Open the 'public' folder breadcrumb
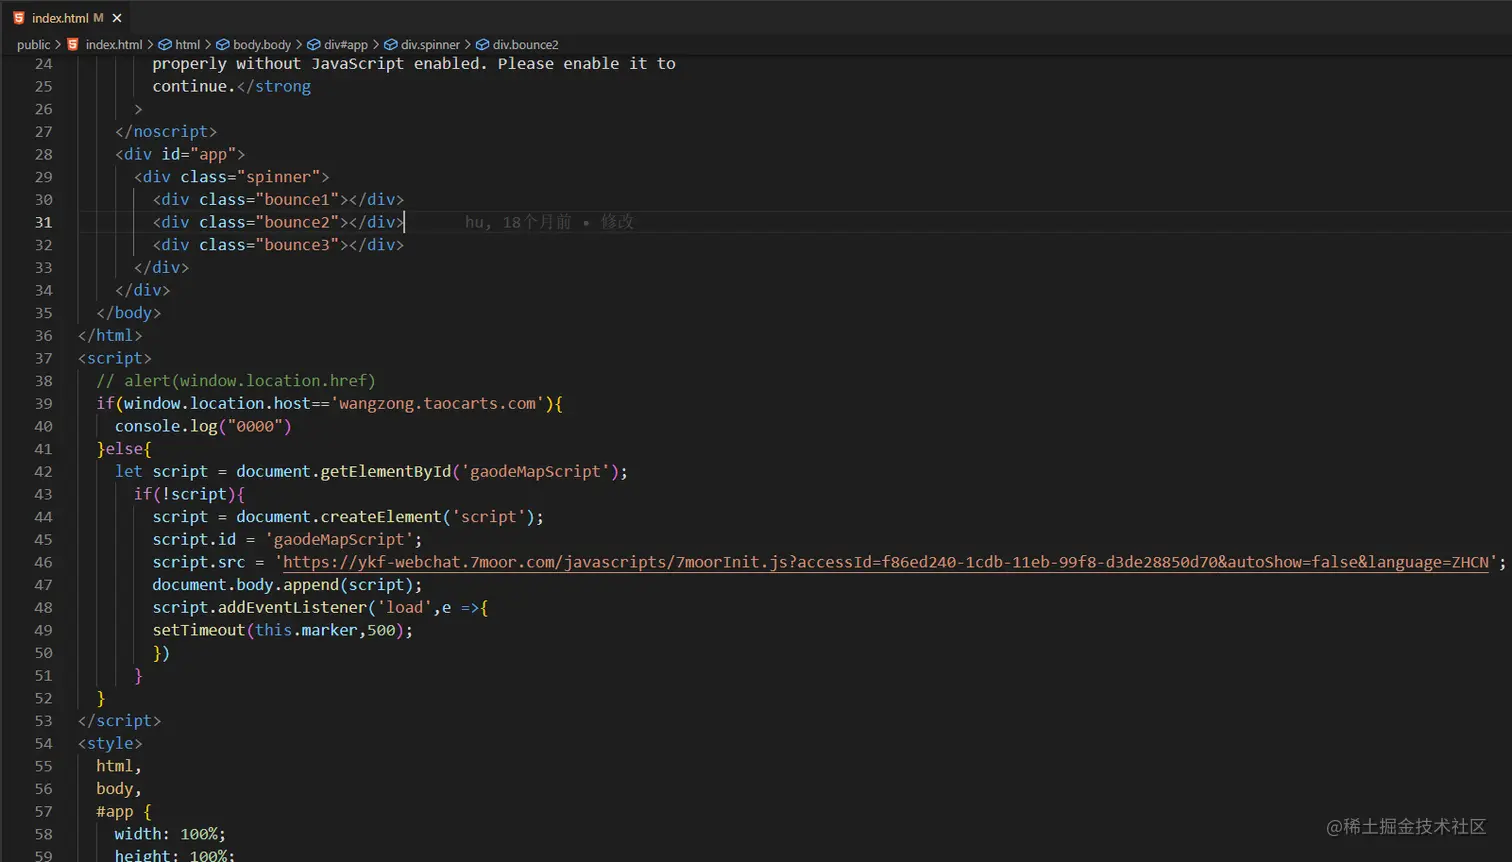Screen dimensions: 1512x862 [33, 45]
